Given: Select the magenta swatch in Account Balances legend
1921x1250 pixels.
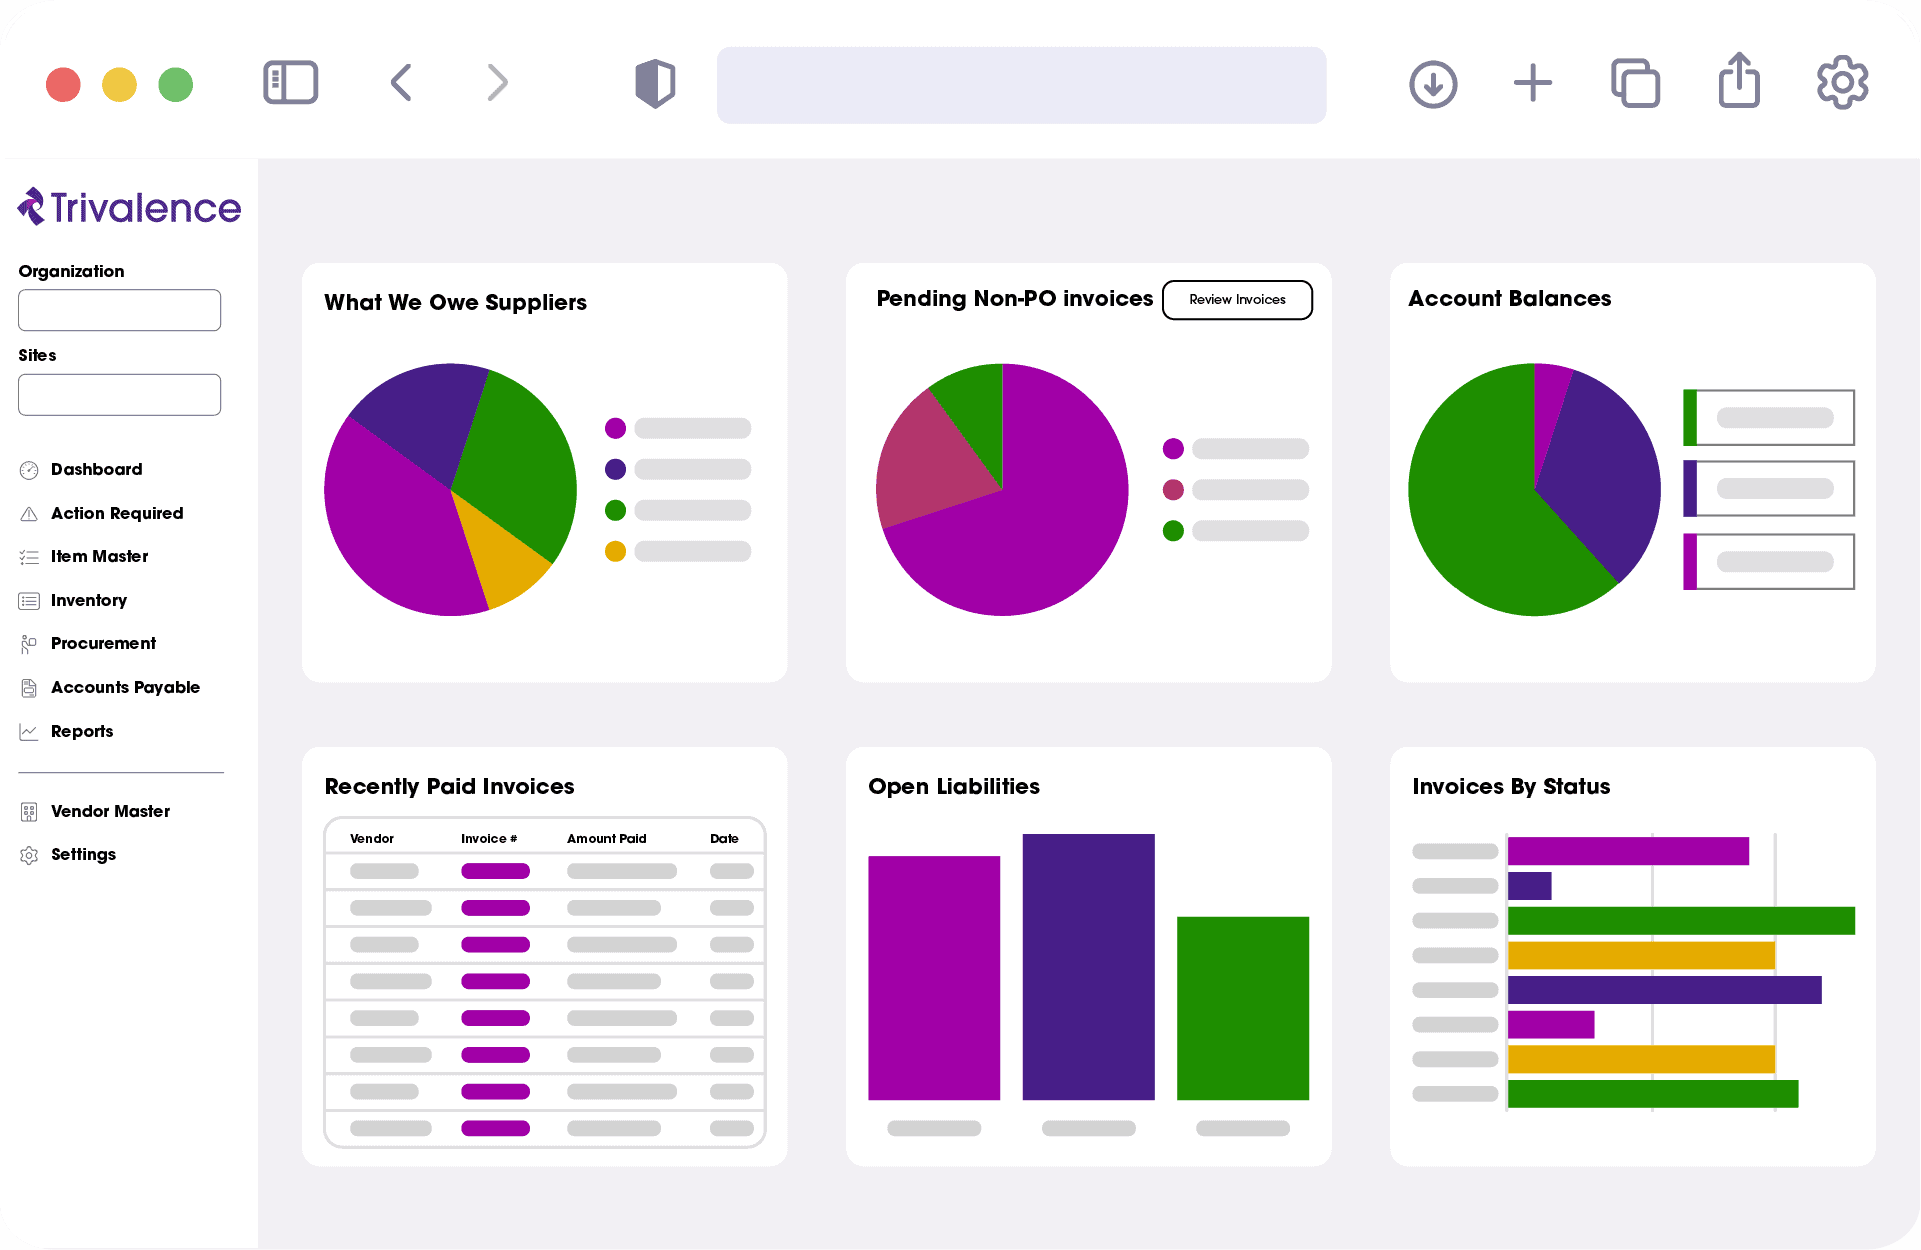Looking at the screenshot, I should (x=1688, y=561).
